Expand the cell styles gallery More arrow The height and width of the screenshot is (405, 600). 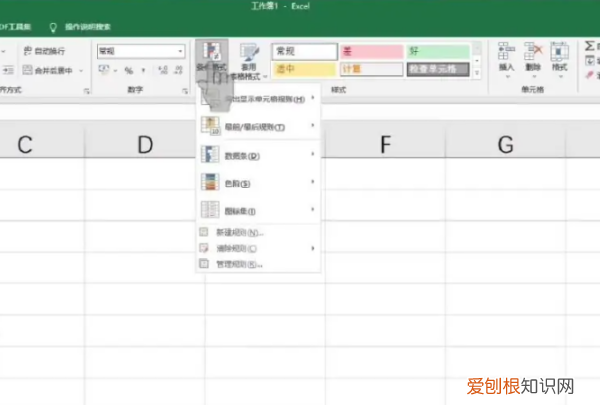(x=477, y=73)
